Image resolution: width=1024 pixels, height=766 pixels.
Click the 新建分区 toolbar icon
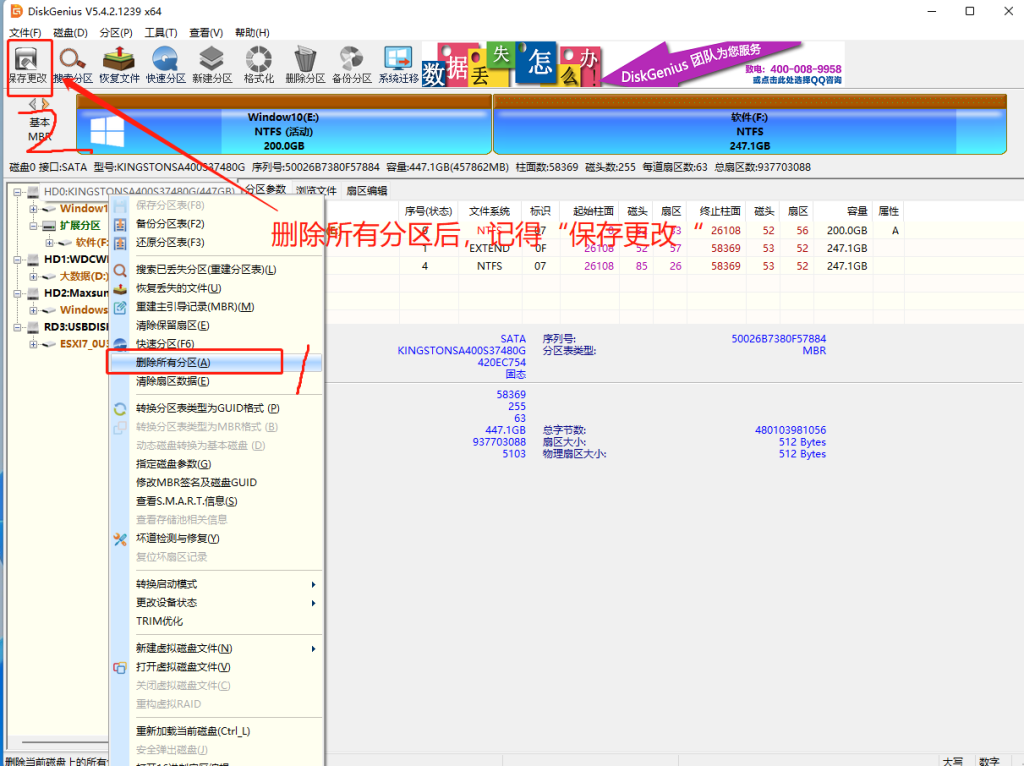[212, 59]
